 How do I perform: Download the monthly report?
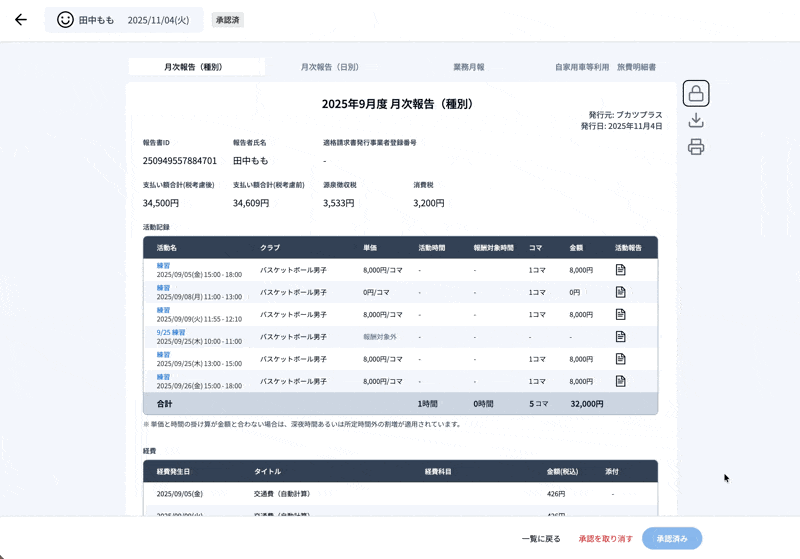696,121
